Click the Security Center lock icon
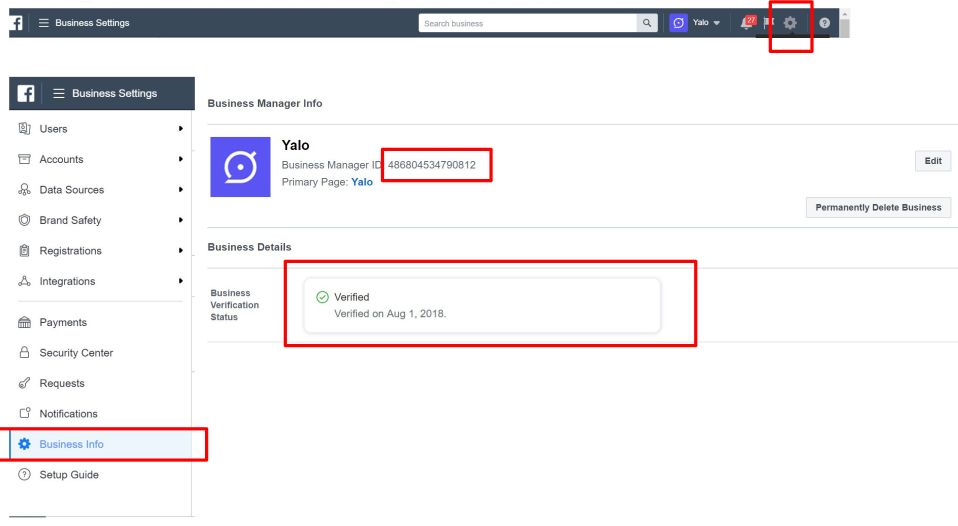 [x=24, y=352]
